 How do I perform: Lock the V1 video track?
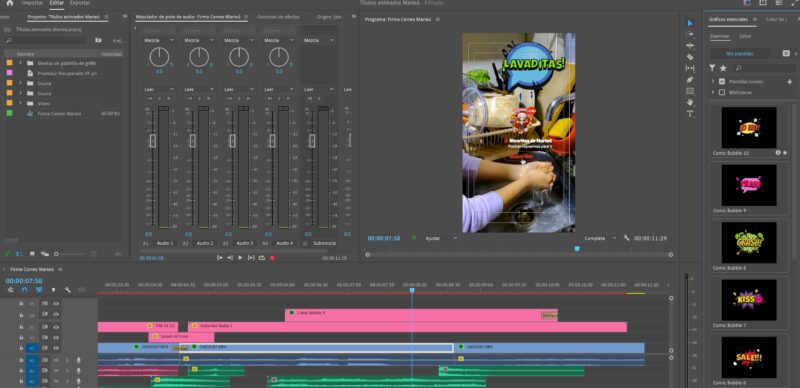(21, 348)
